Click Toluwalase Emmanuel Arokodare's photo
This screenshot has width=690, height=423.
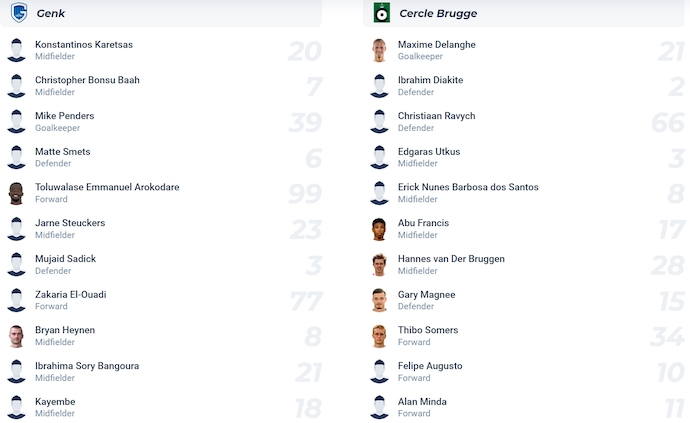tap(16, 193)
